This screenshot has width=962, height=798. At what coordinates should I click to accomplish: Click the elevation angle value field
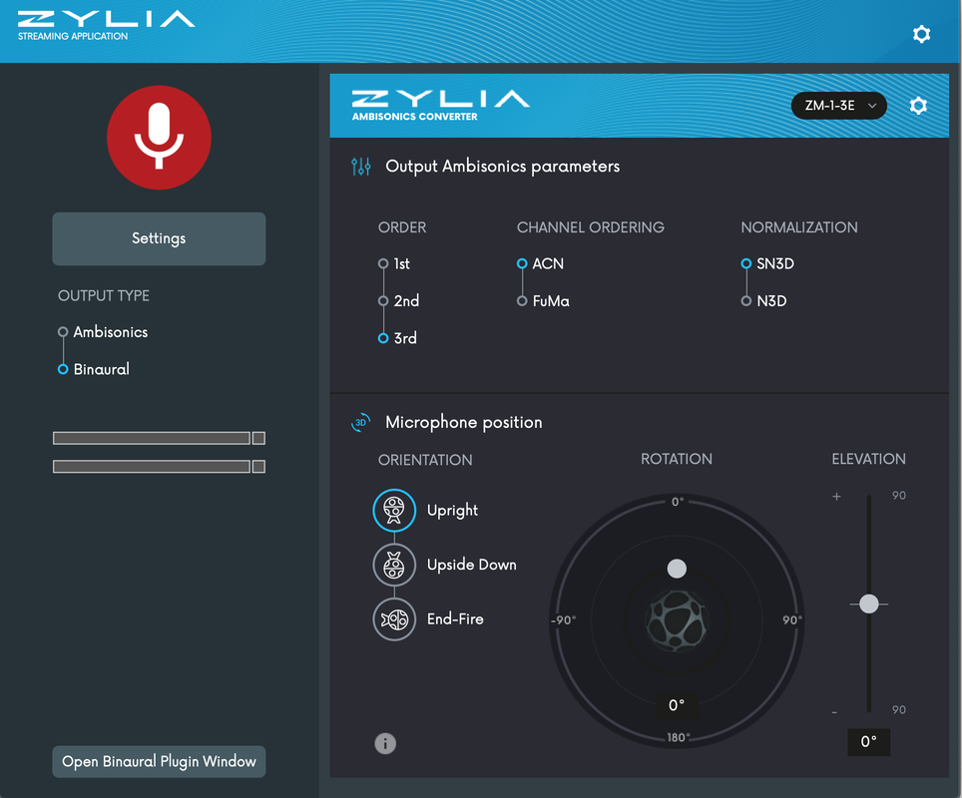tap(869, 742)
